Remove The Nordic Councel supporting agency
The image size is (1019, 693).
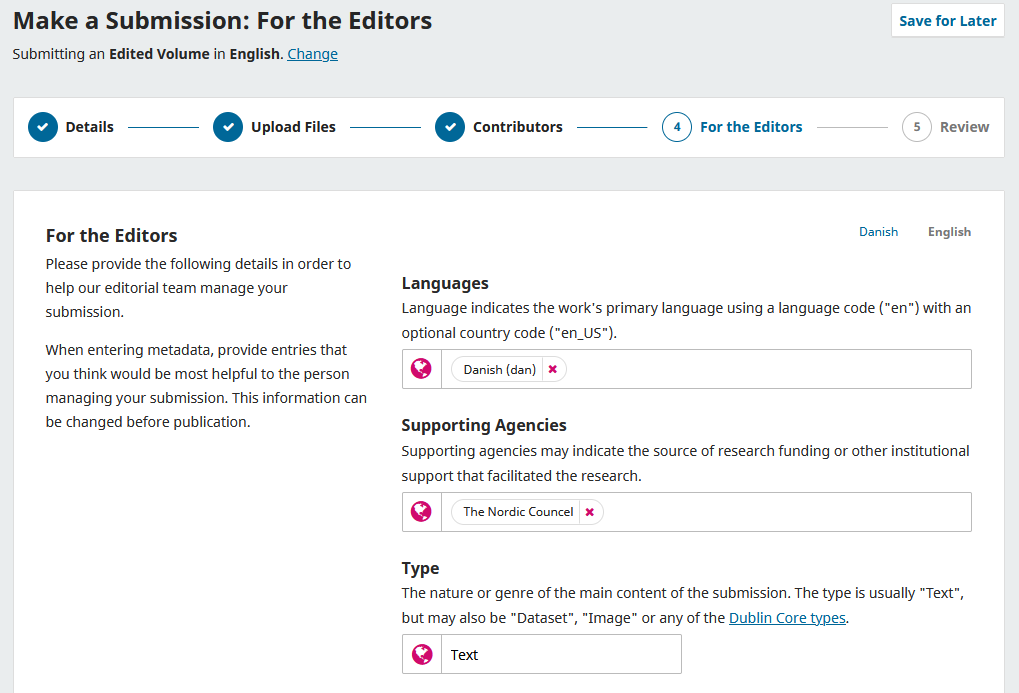tap(589, 511)
